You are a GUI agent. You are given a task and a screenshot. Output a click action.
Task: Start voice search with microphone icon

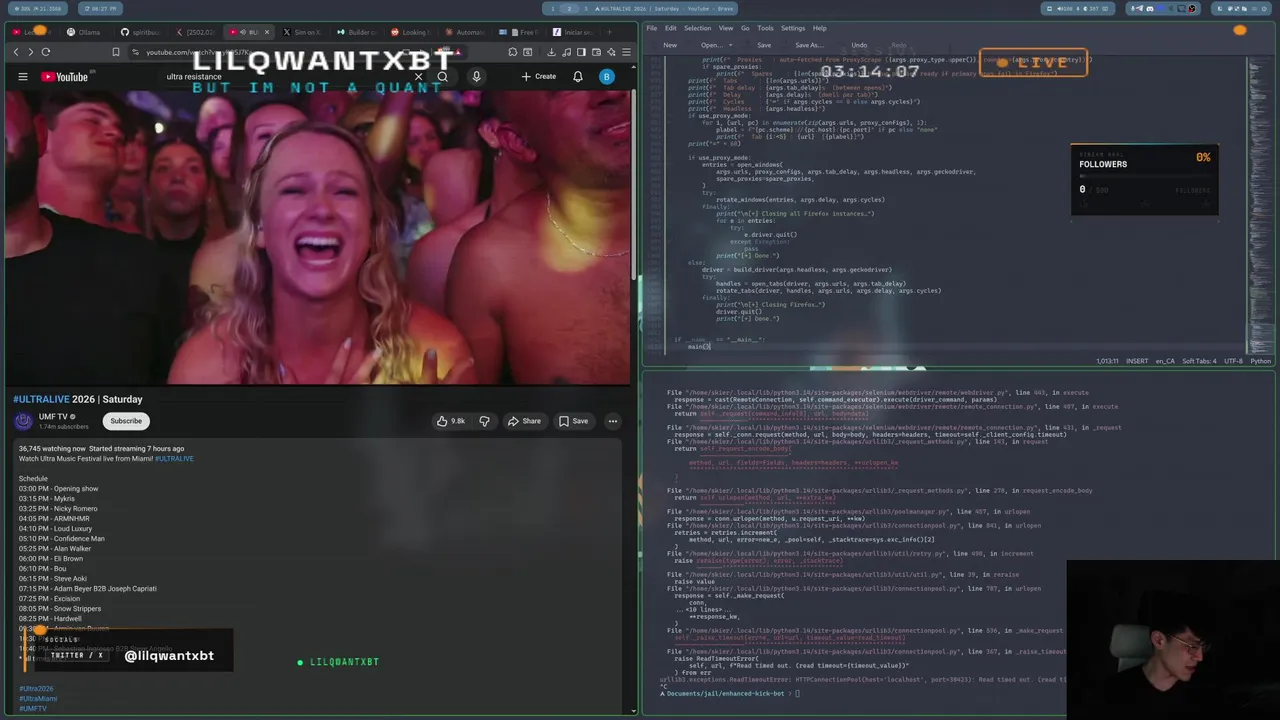tap(476, 77)
